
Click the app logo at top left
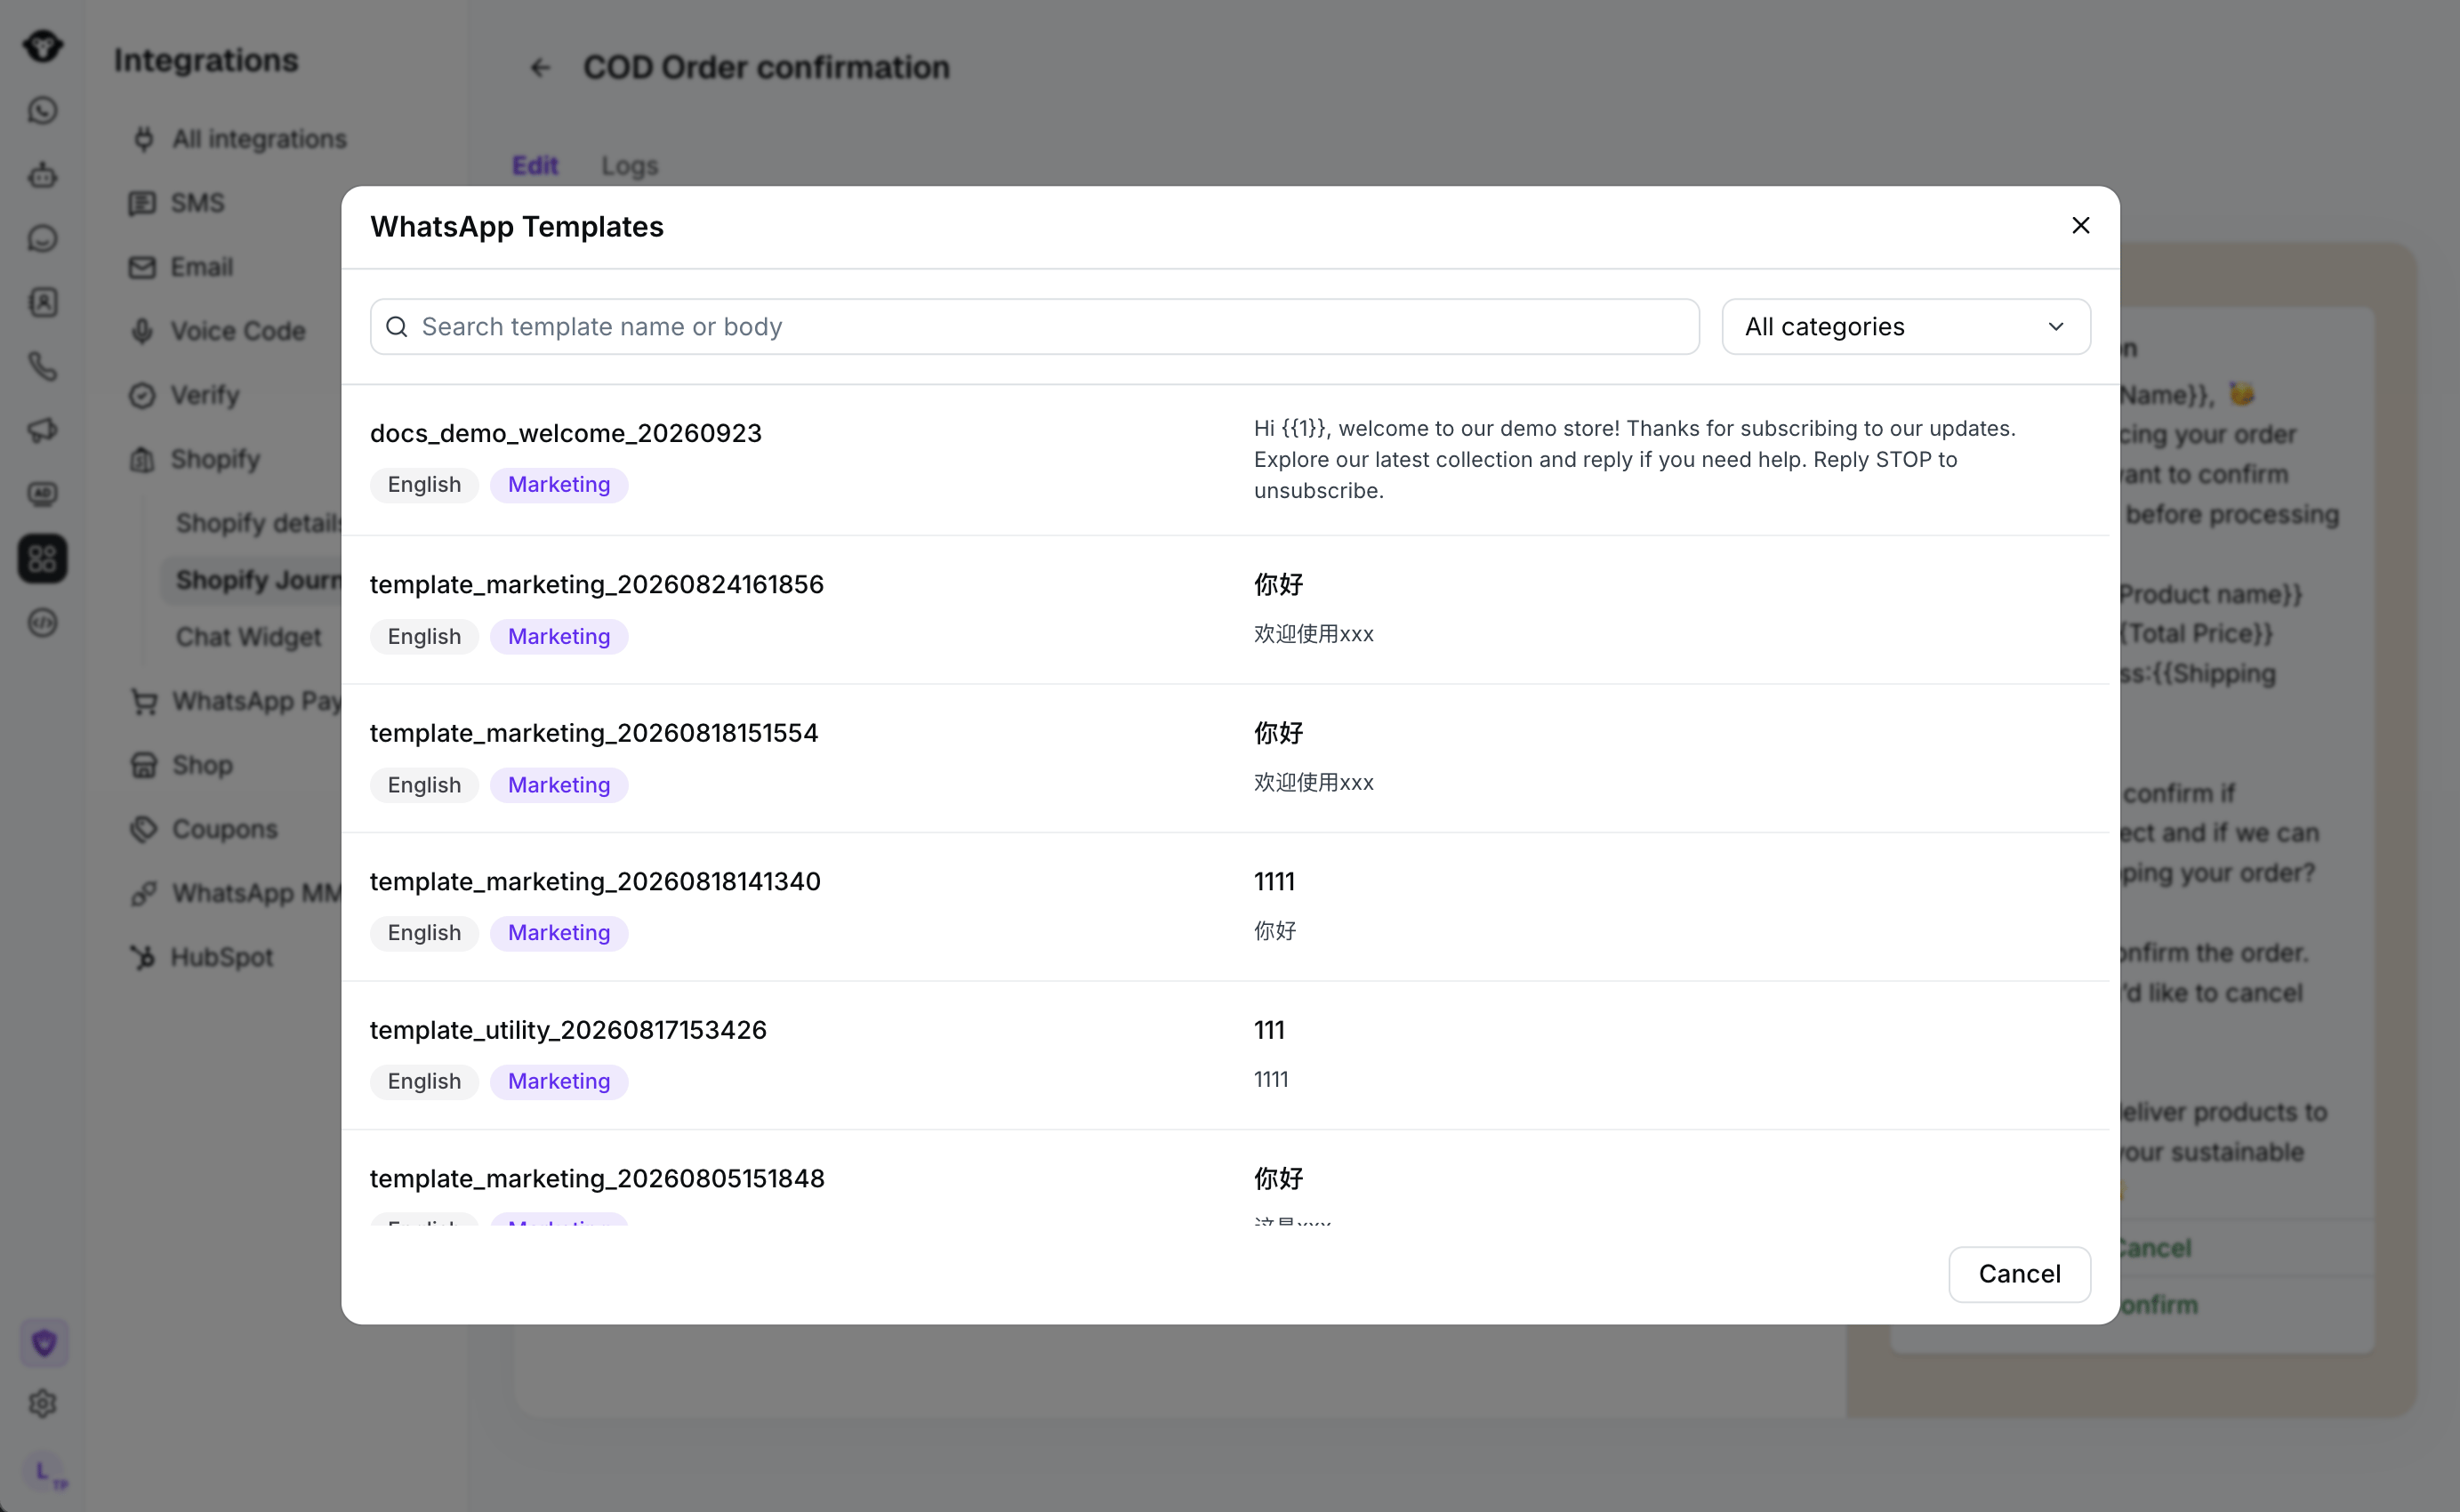tap(42, 46)
